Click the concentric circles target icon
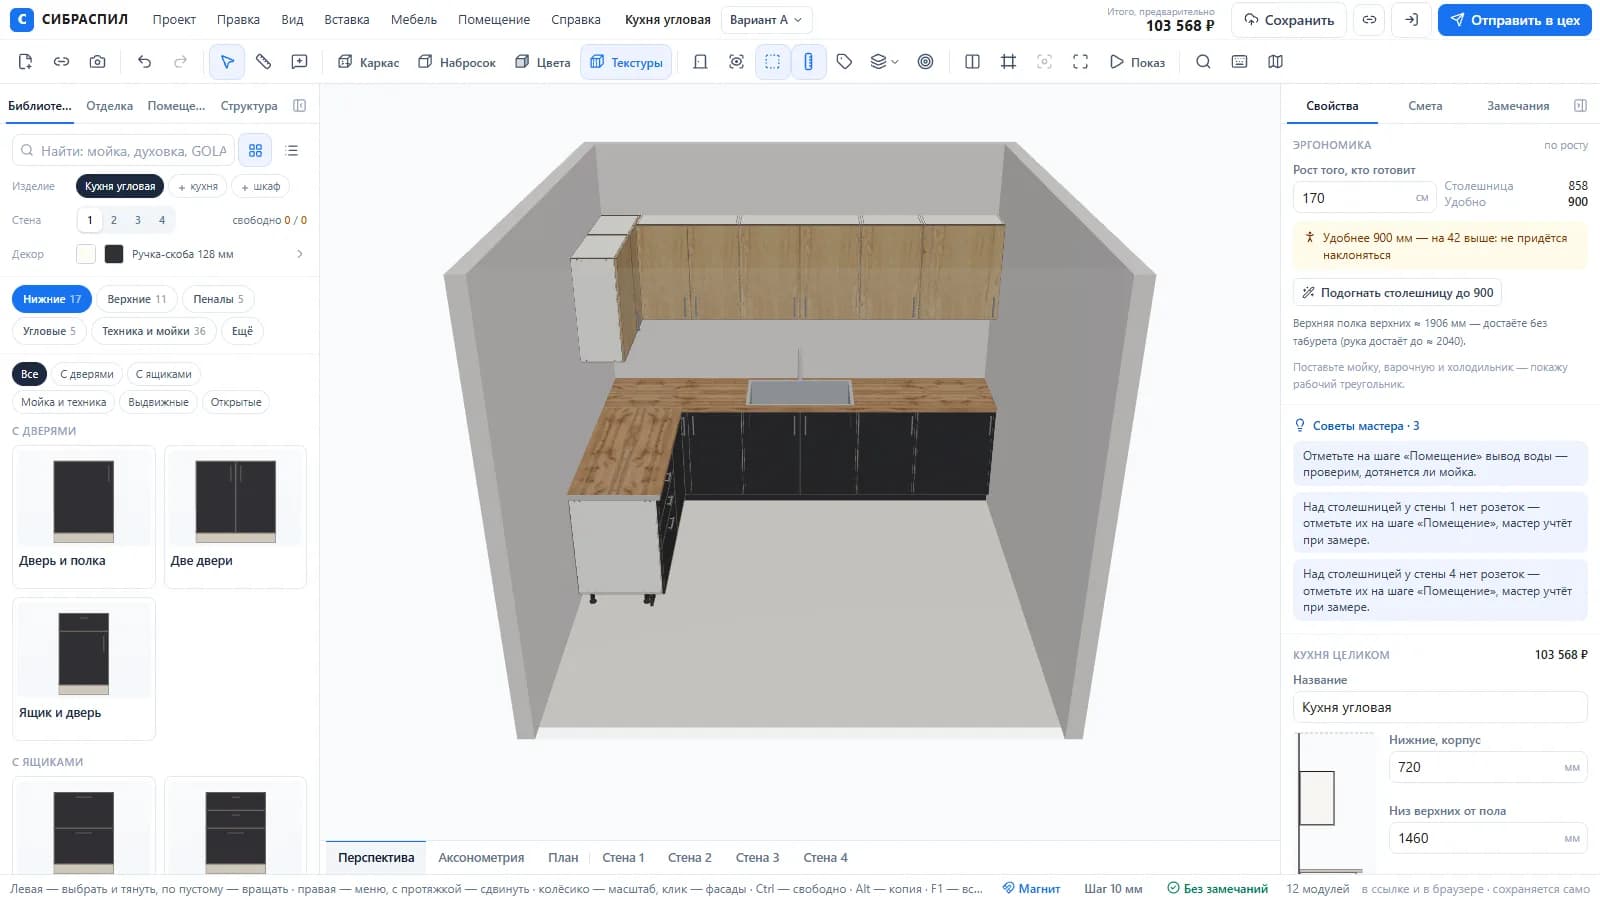The image size is (1600, 900). [926, 62]
